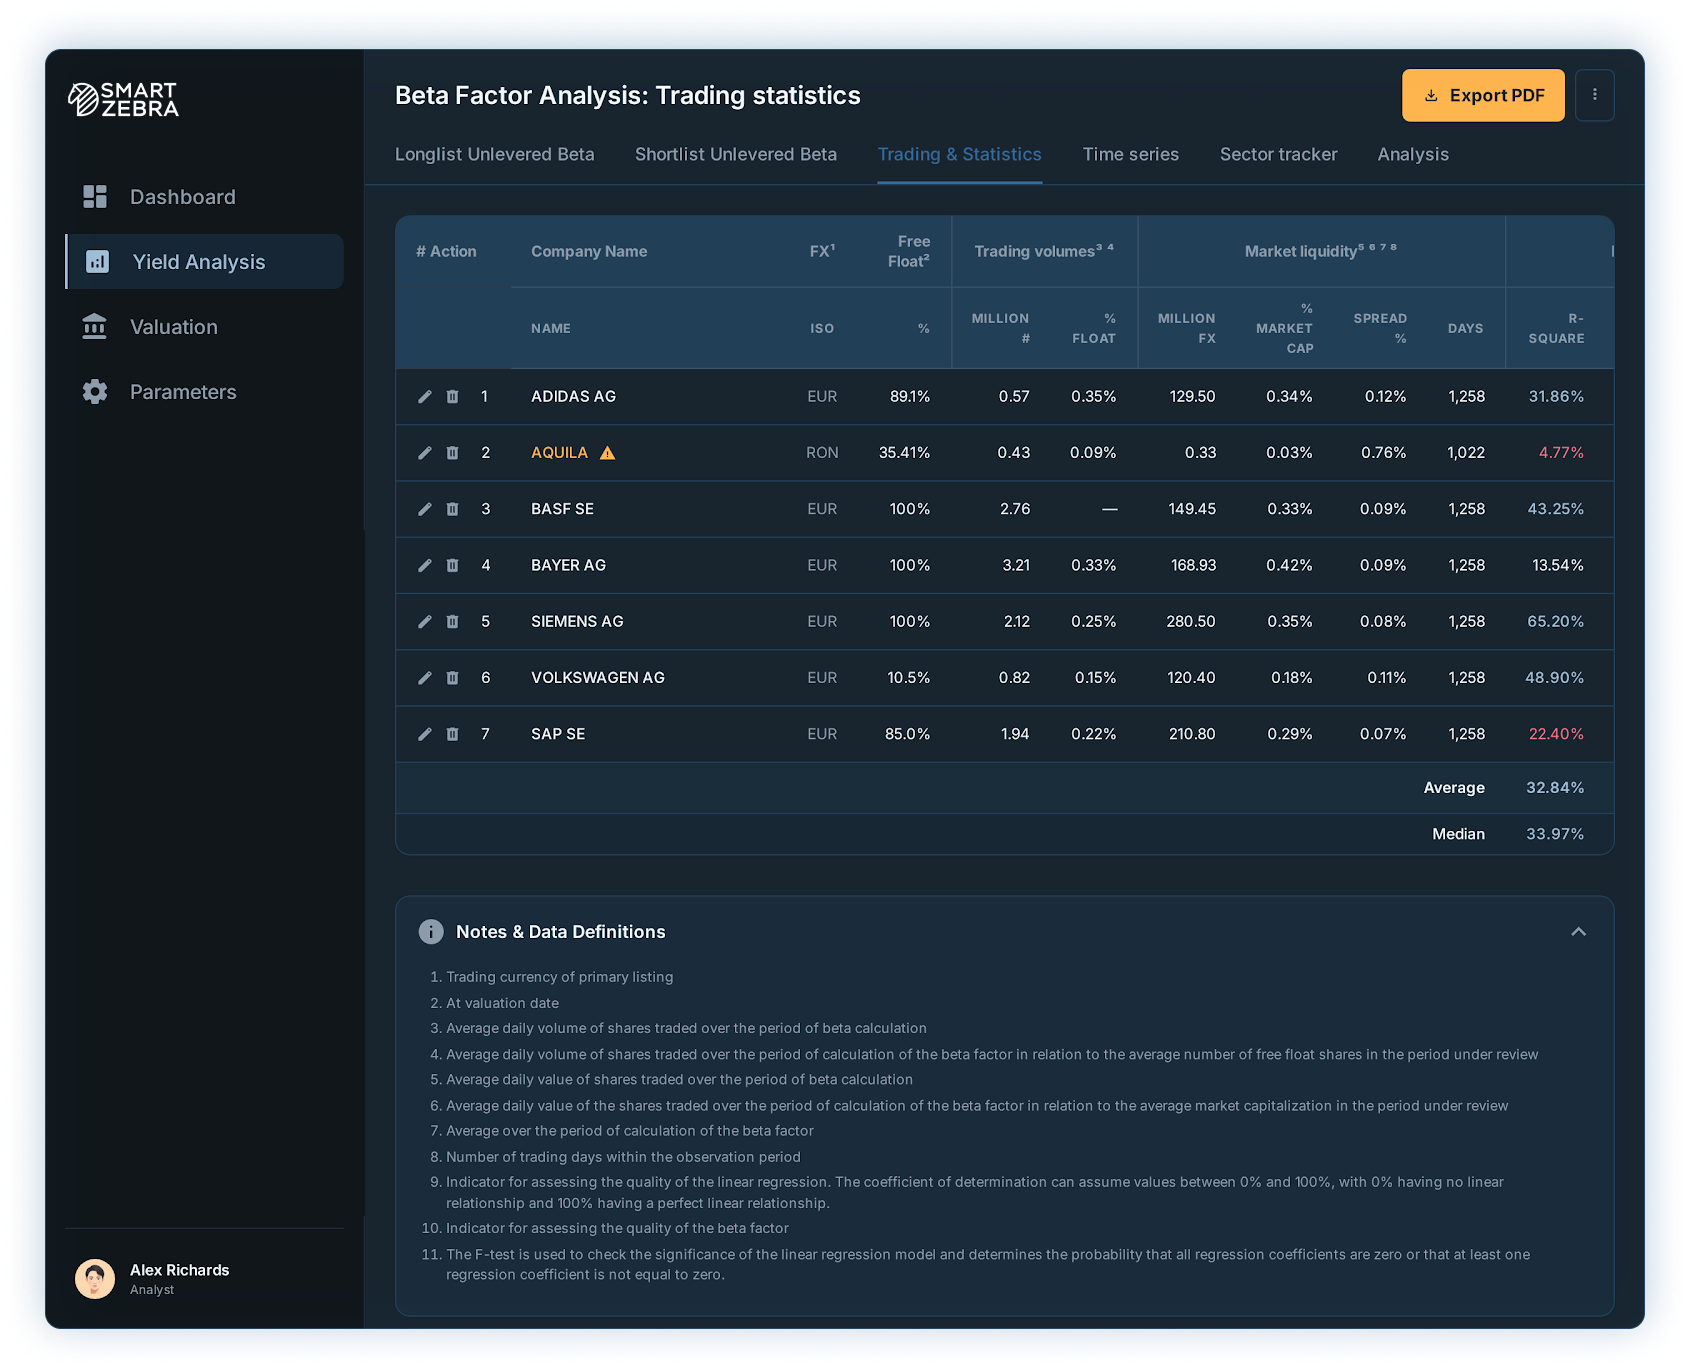The height and width of the screenshot is (1370, 1690).
Task: Open Parameters in the sidebar
Action: 204,392
